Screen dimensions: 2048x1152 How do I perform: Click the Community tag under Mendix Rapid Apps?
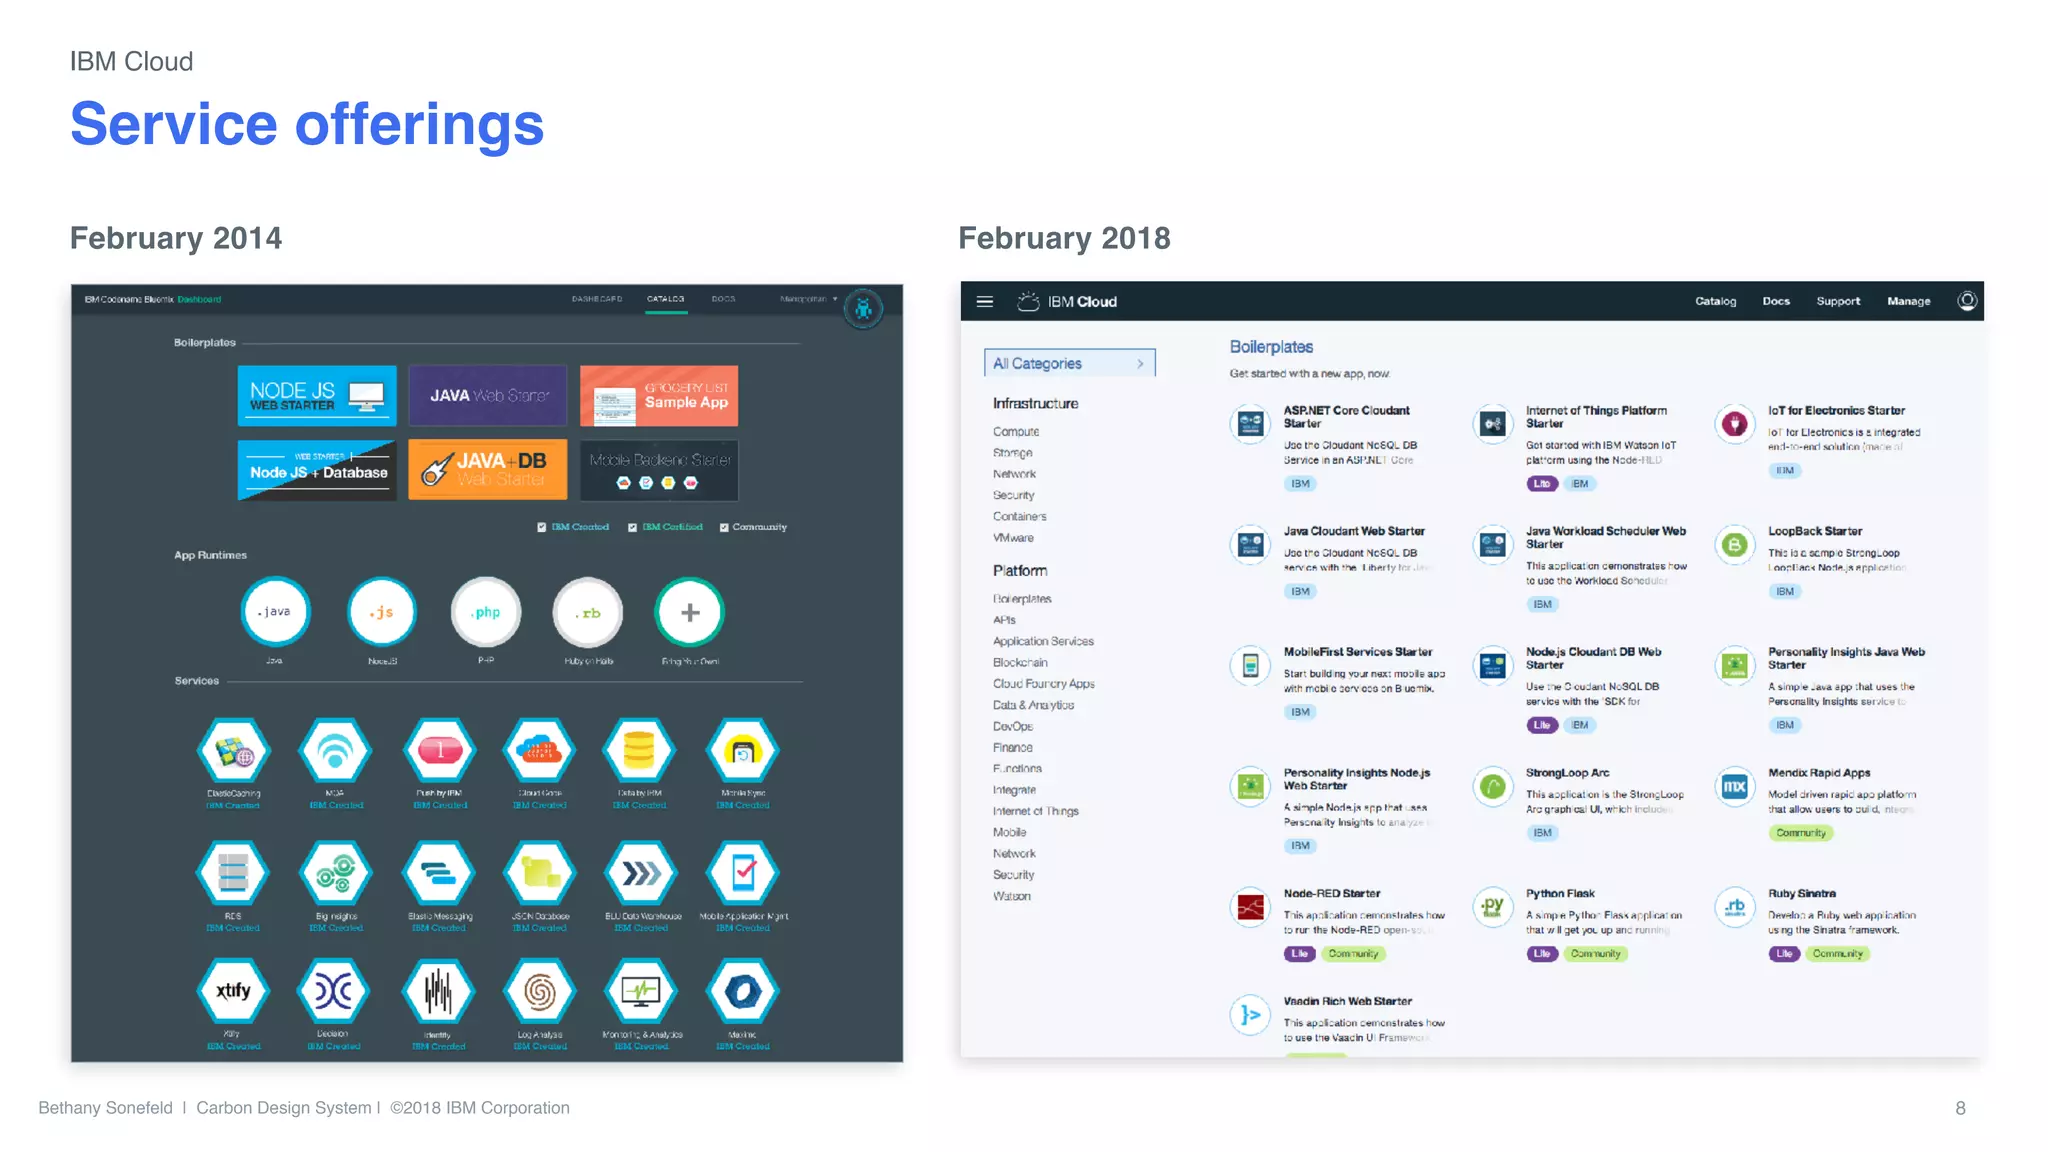pyautogui.click(x=1800, y=833)
